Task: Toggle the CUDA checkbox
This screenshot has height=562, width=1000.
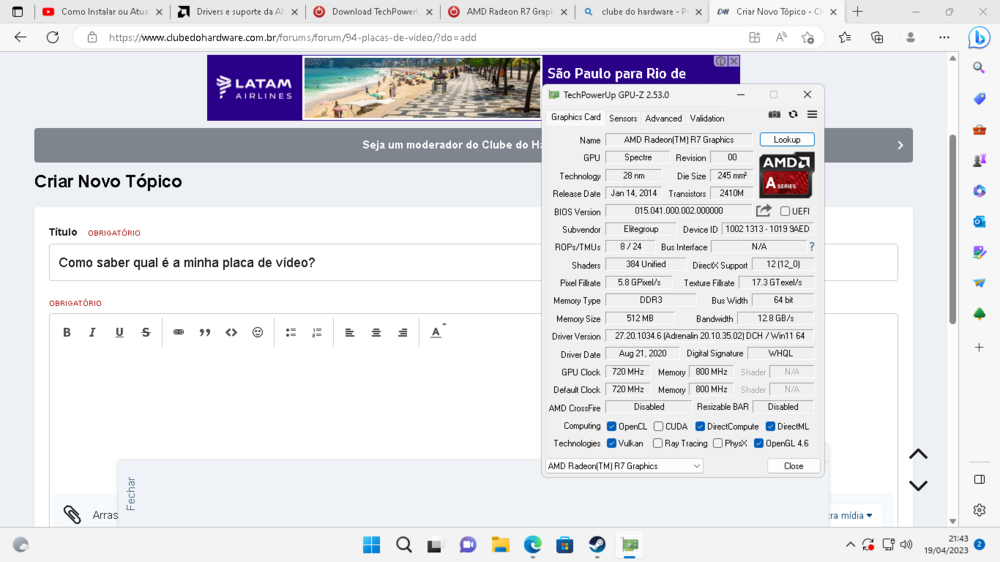Action: pos(658,426)
